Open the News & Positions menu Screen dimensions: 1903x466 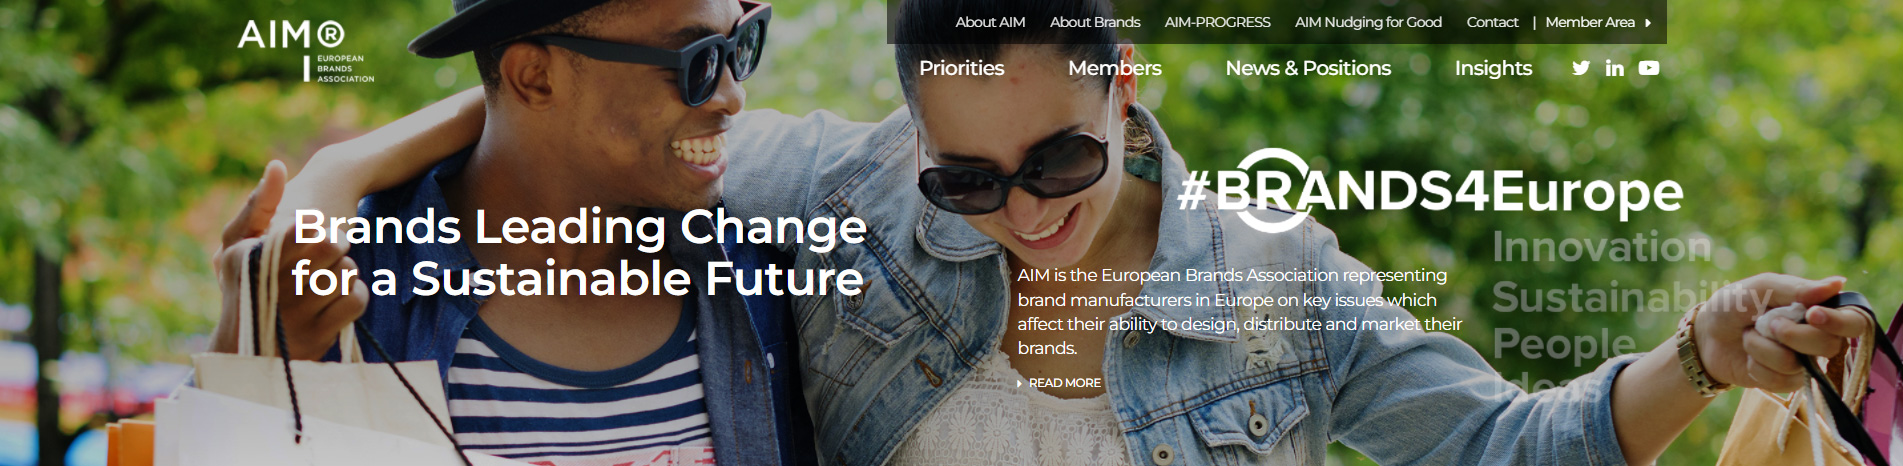click(1308, 68)
